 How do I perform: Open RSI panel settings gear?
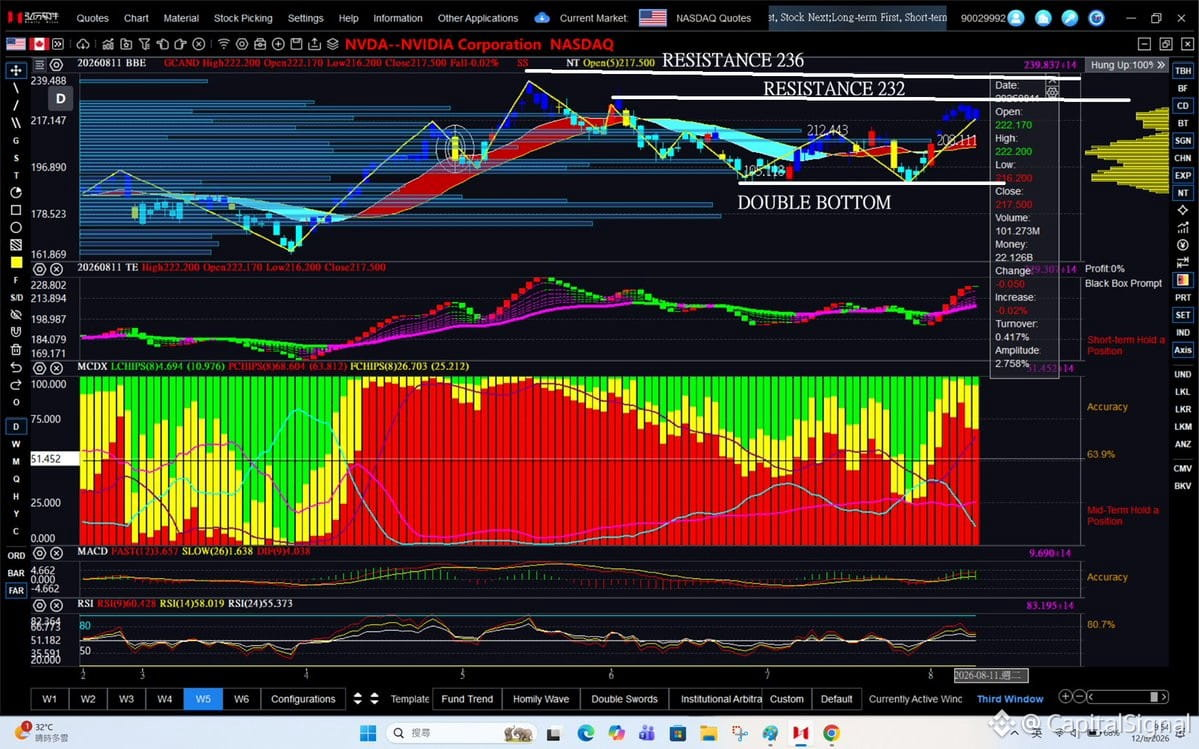[x=39, y=605]
